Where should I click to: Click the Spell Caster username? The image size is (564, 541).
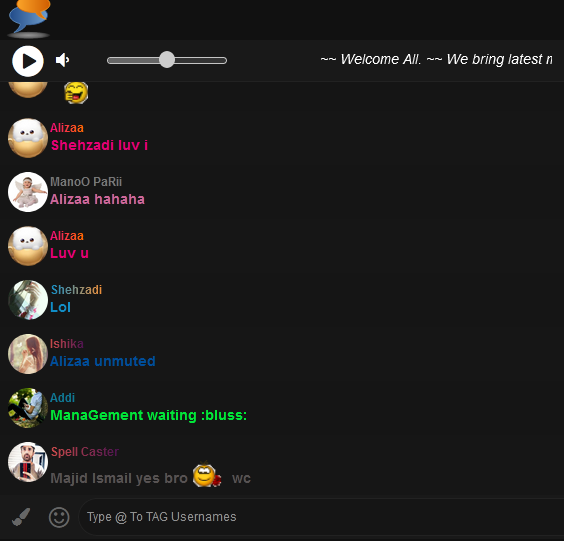click(85, 452)
